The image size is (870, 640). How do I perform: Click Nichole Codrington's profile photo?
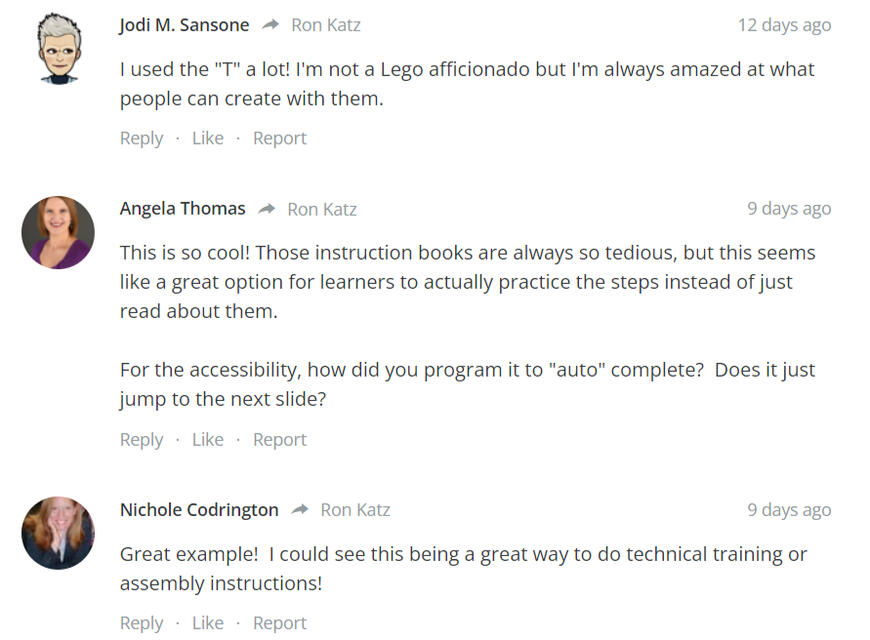click(58, 533)
